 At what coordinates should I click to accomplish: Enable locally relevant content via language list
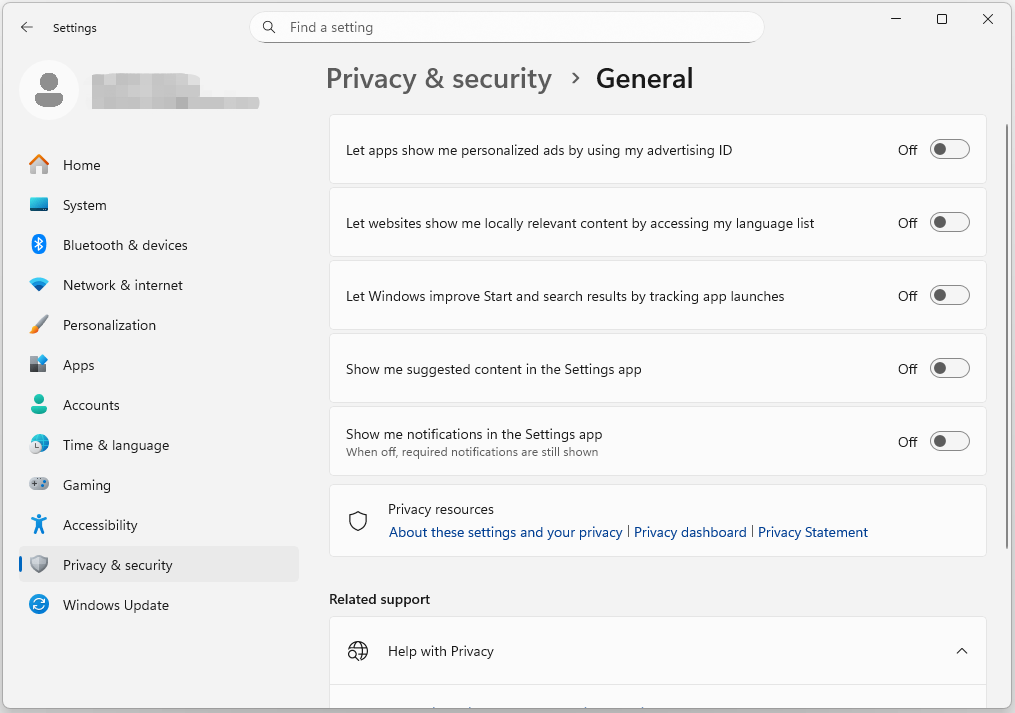click(x=949, y=221)
